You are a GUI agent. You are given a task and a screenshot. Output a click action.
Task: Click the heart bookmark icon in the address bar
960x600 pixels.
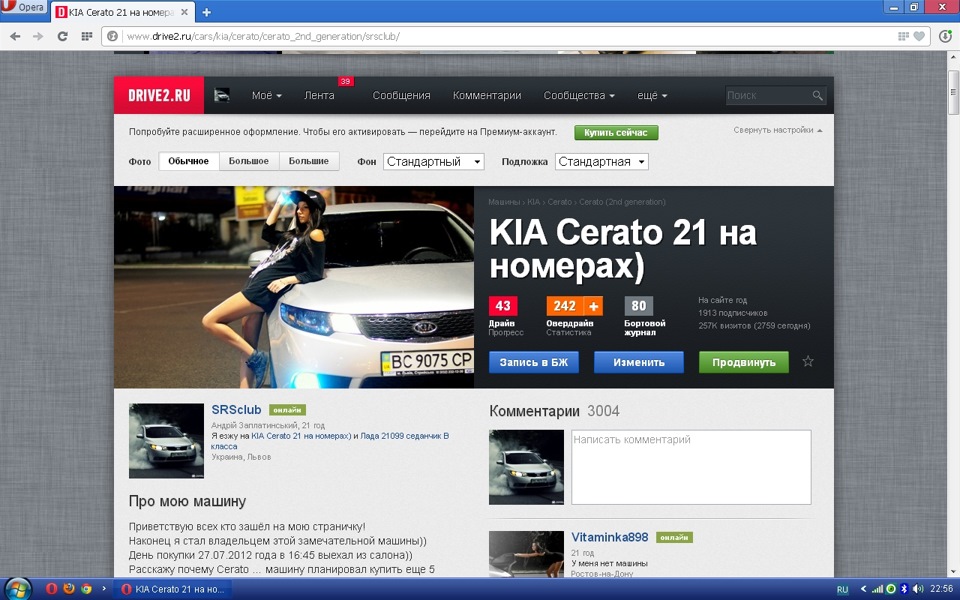point(919,36)
